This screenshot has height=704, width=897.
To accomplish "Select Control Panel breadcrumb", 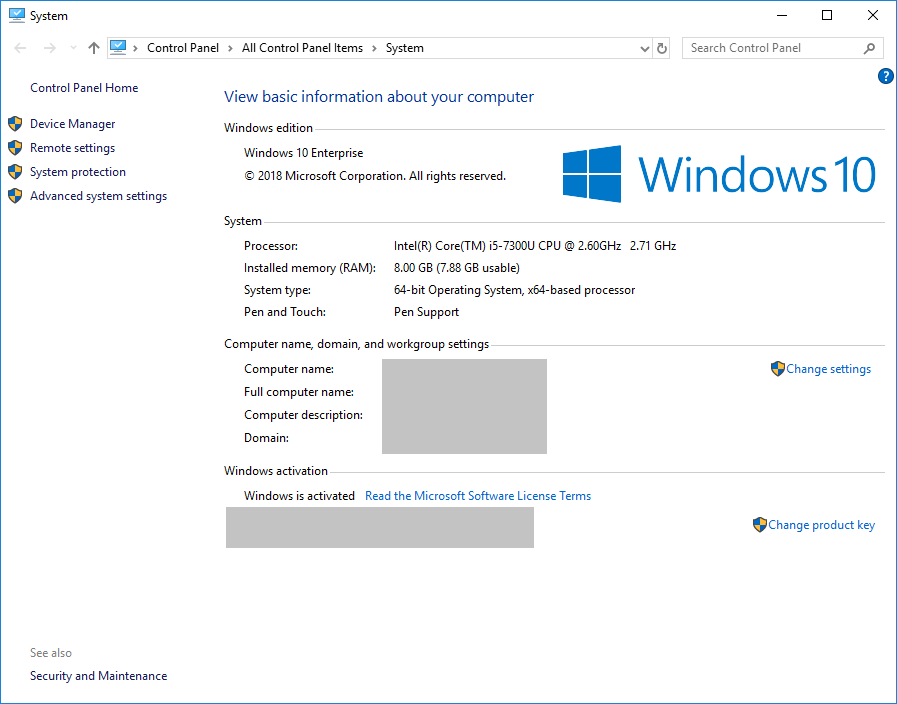I will 182,48.
